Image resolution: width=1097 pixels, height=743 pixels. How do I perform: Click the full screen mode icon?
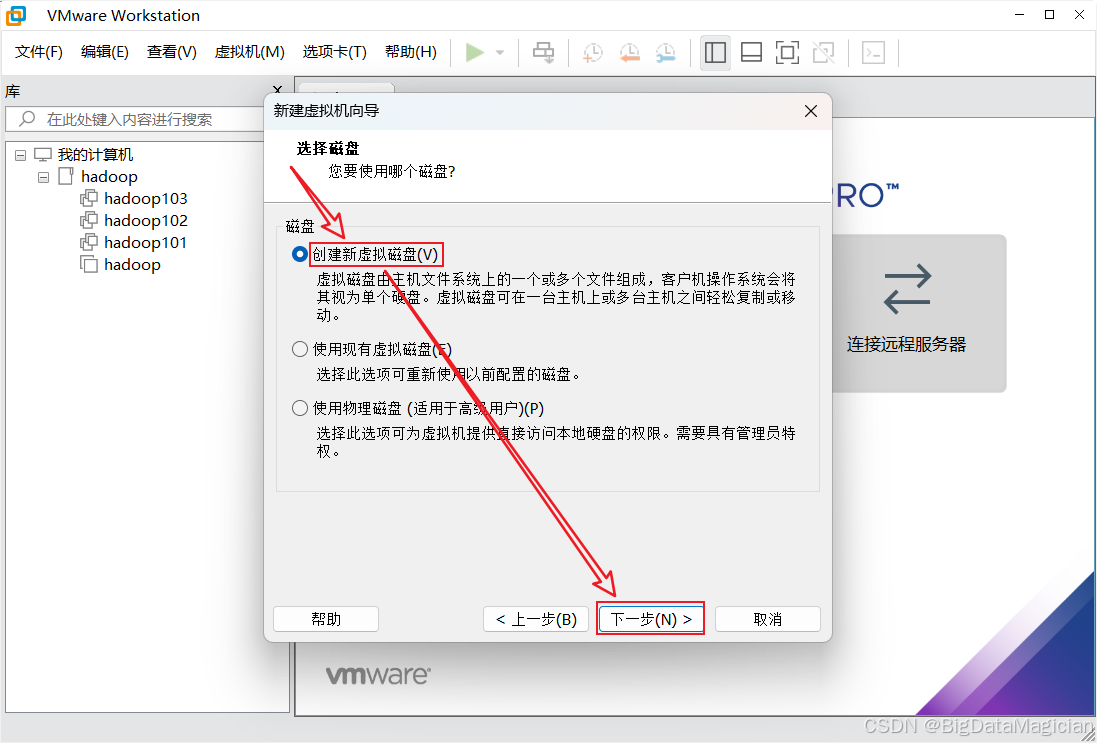click(787, 52)
